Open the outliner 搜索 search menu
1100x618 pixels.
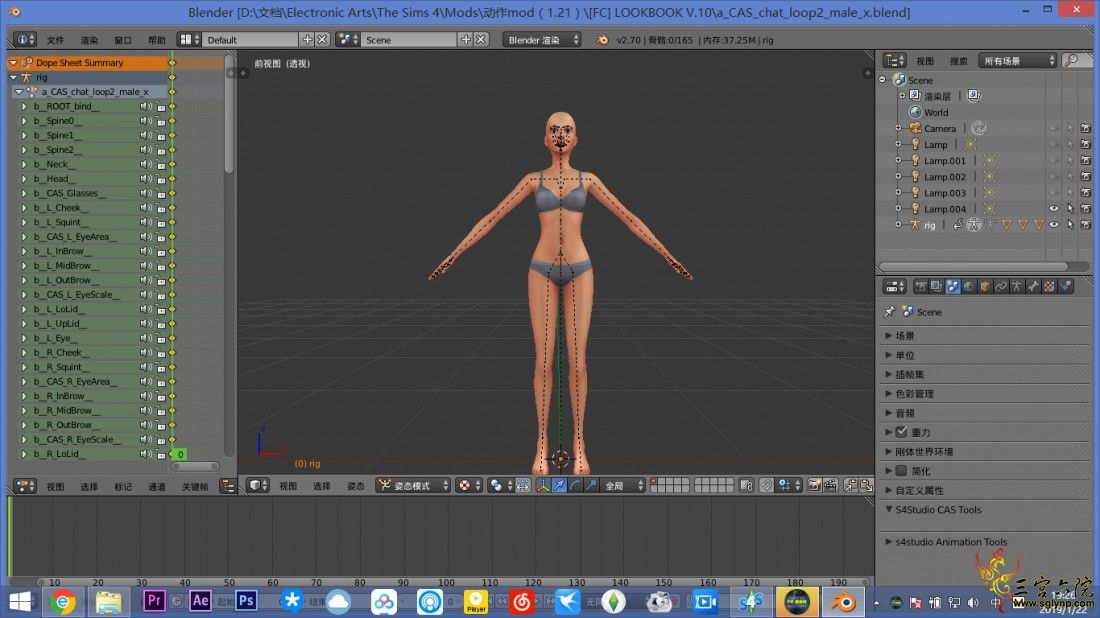[958, 61]
